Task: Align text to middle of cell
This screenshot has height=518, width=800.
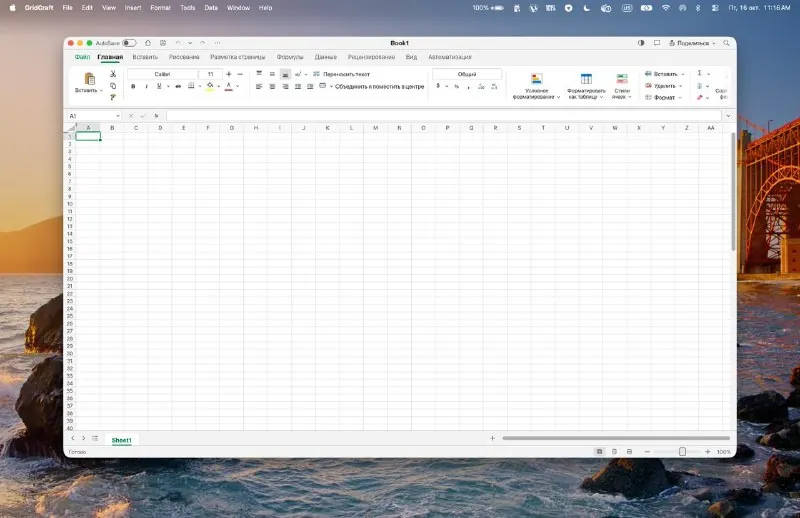Action: click(272, 74)
